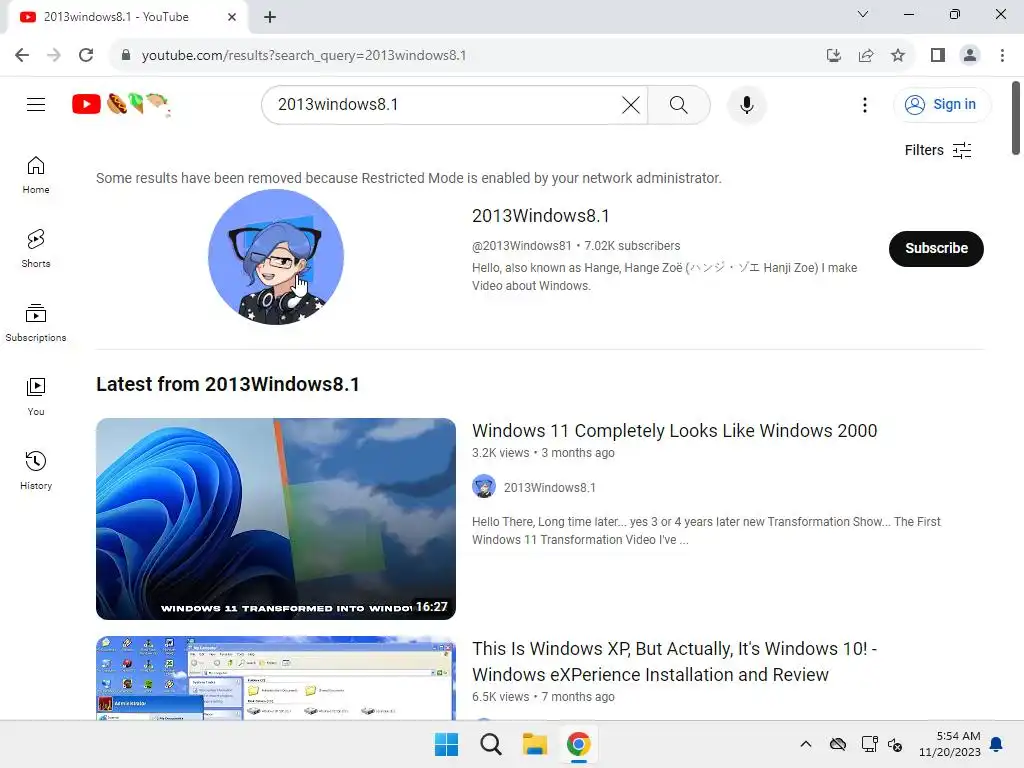
Task: Open the taskbar clock and date
Action: [x=950, y=744]
